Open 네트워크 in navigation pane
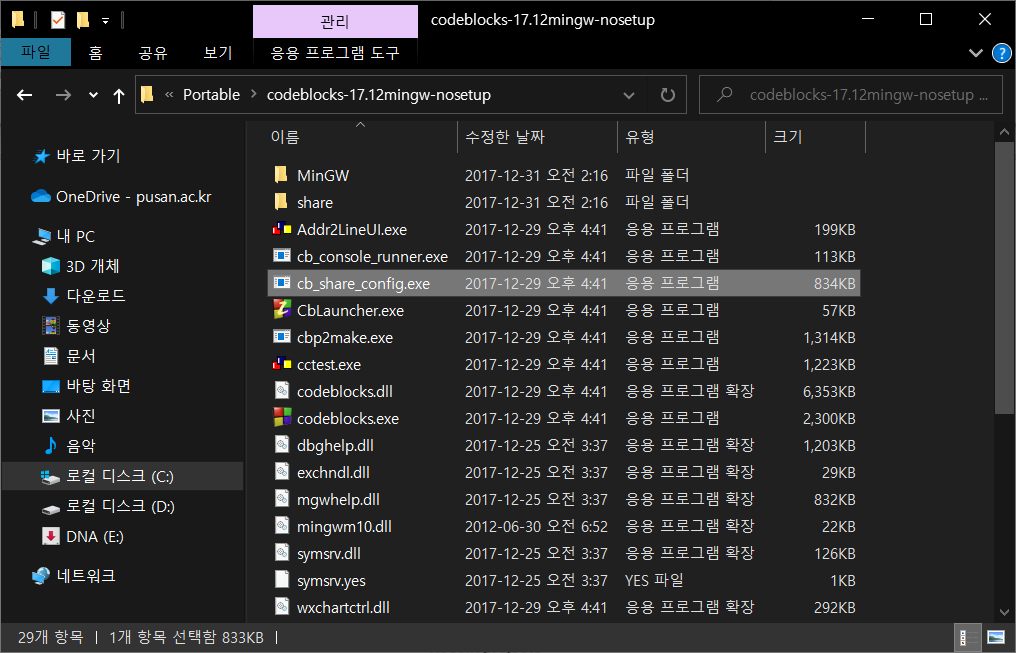Image resolution: width=1016 pixels, height=653 pixels. [x=74, y=576]
